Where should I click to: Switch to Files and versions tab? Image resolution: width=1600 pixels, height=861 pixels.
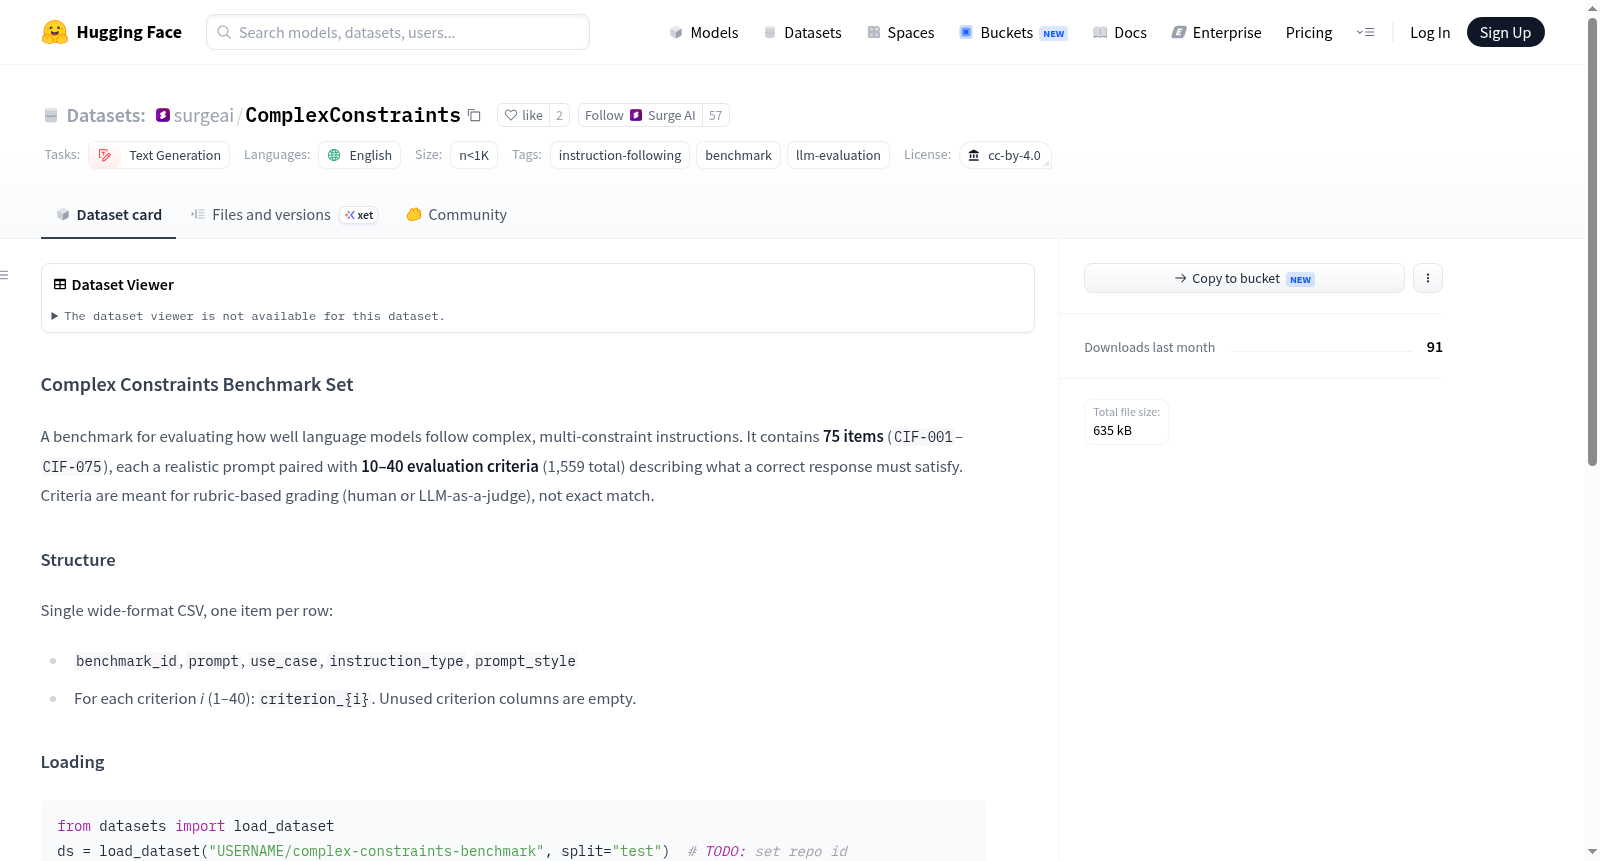tap(284, 215)
